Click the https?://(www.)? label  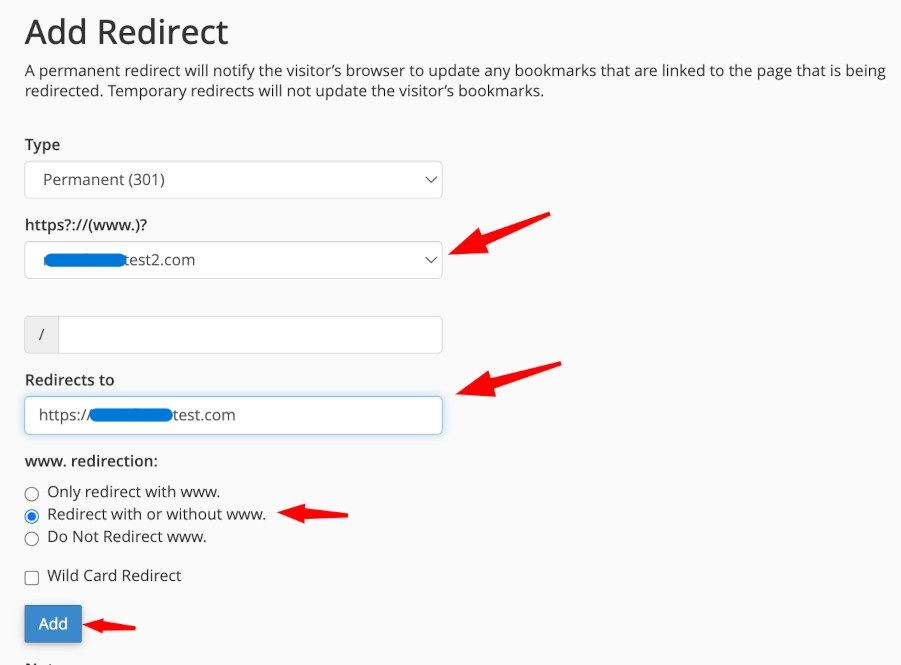click(94, 225)
